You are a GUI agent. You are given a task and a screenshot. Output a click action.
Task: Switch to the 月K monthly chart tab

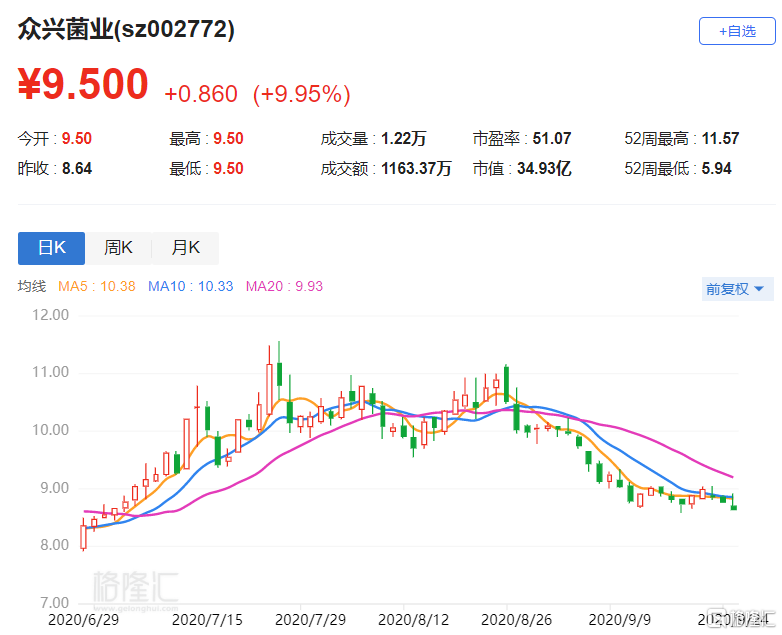tap(186, 248)
